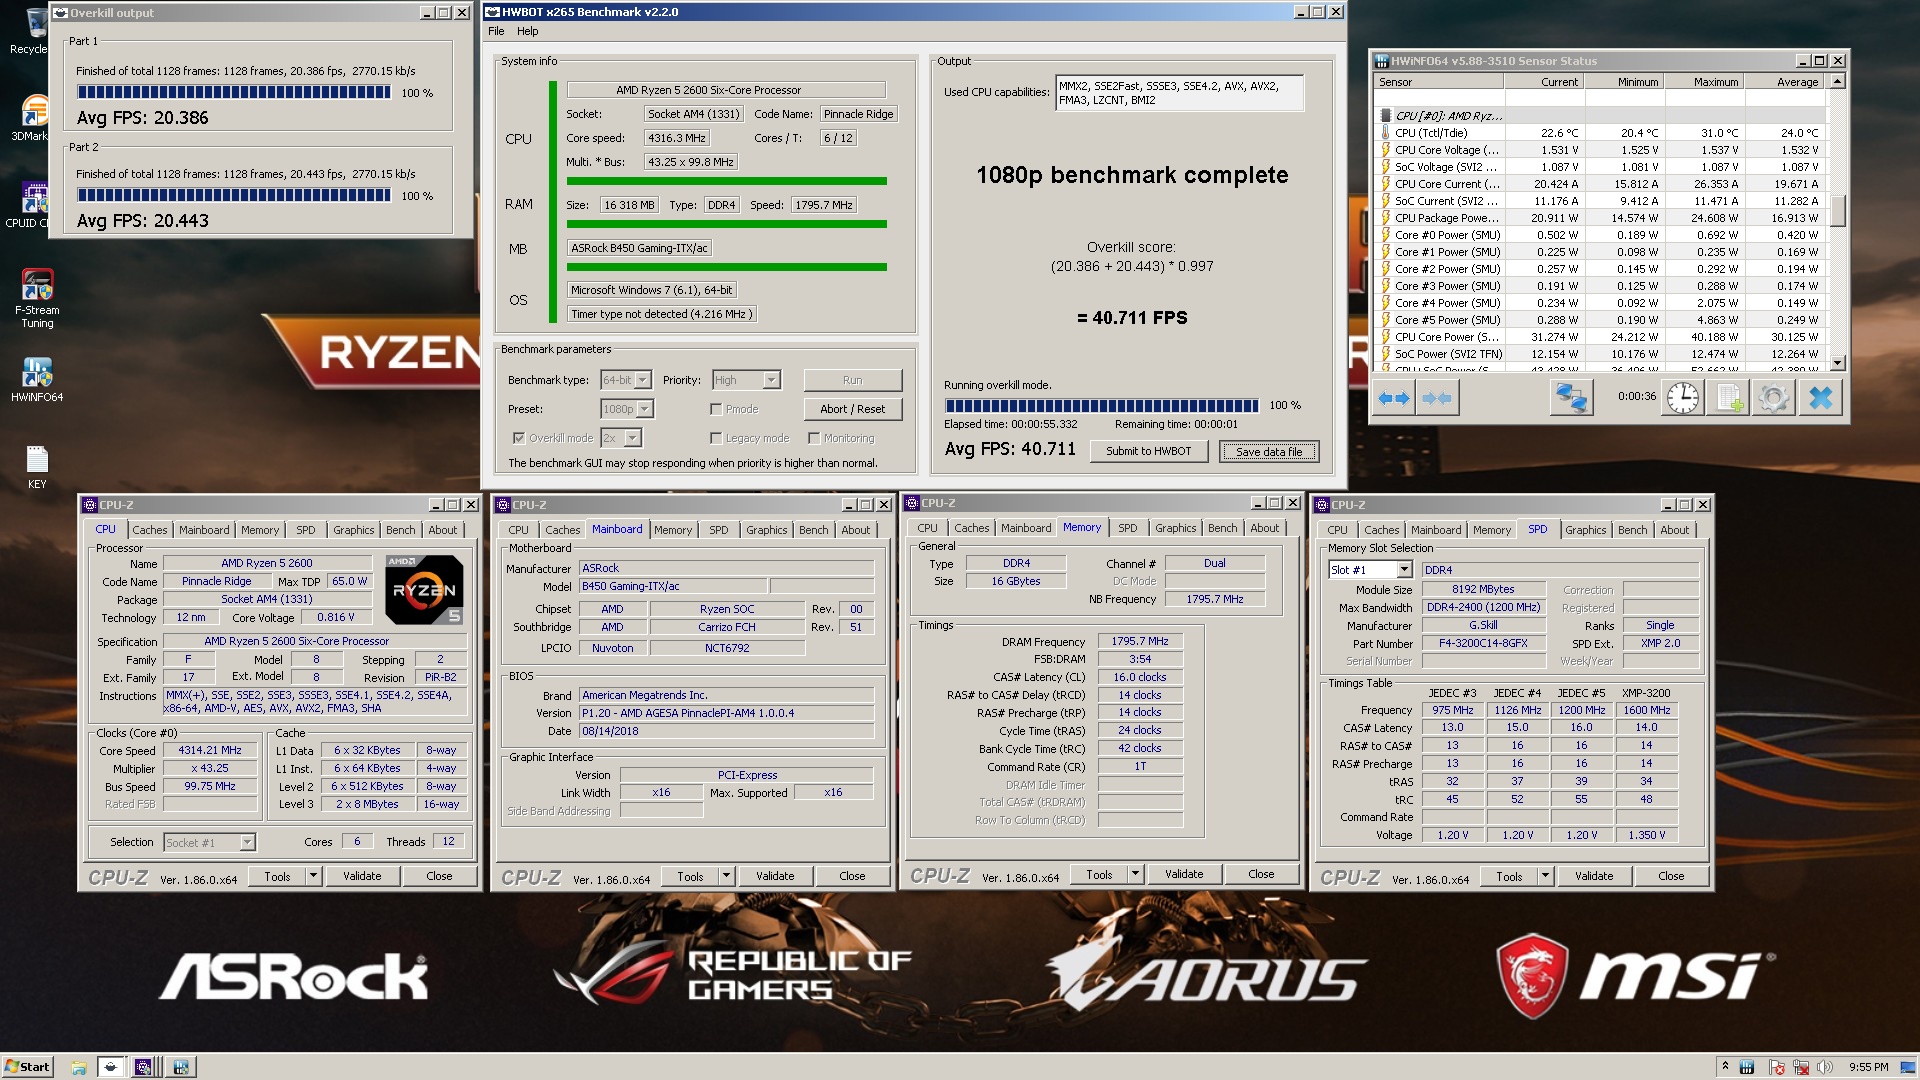
Task: Select HWBOT x265 taskbar button
Action: 111,1067
